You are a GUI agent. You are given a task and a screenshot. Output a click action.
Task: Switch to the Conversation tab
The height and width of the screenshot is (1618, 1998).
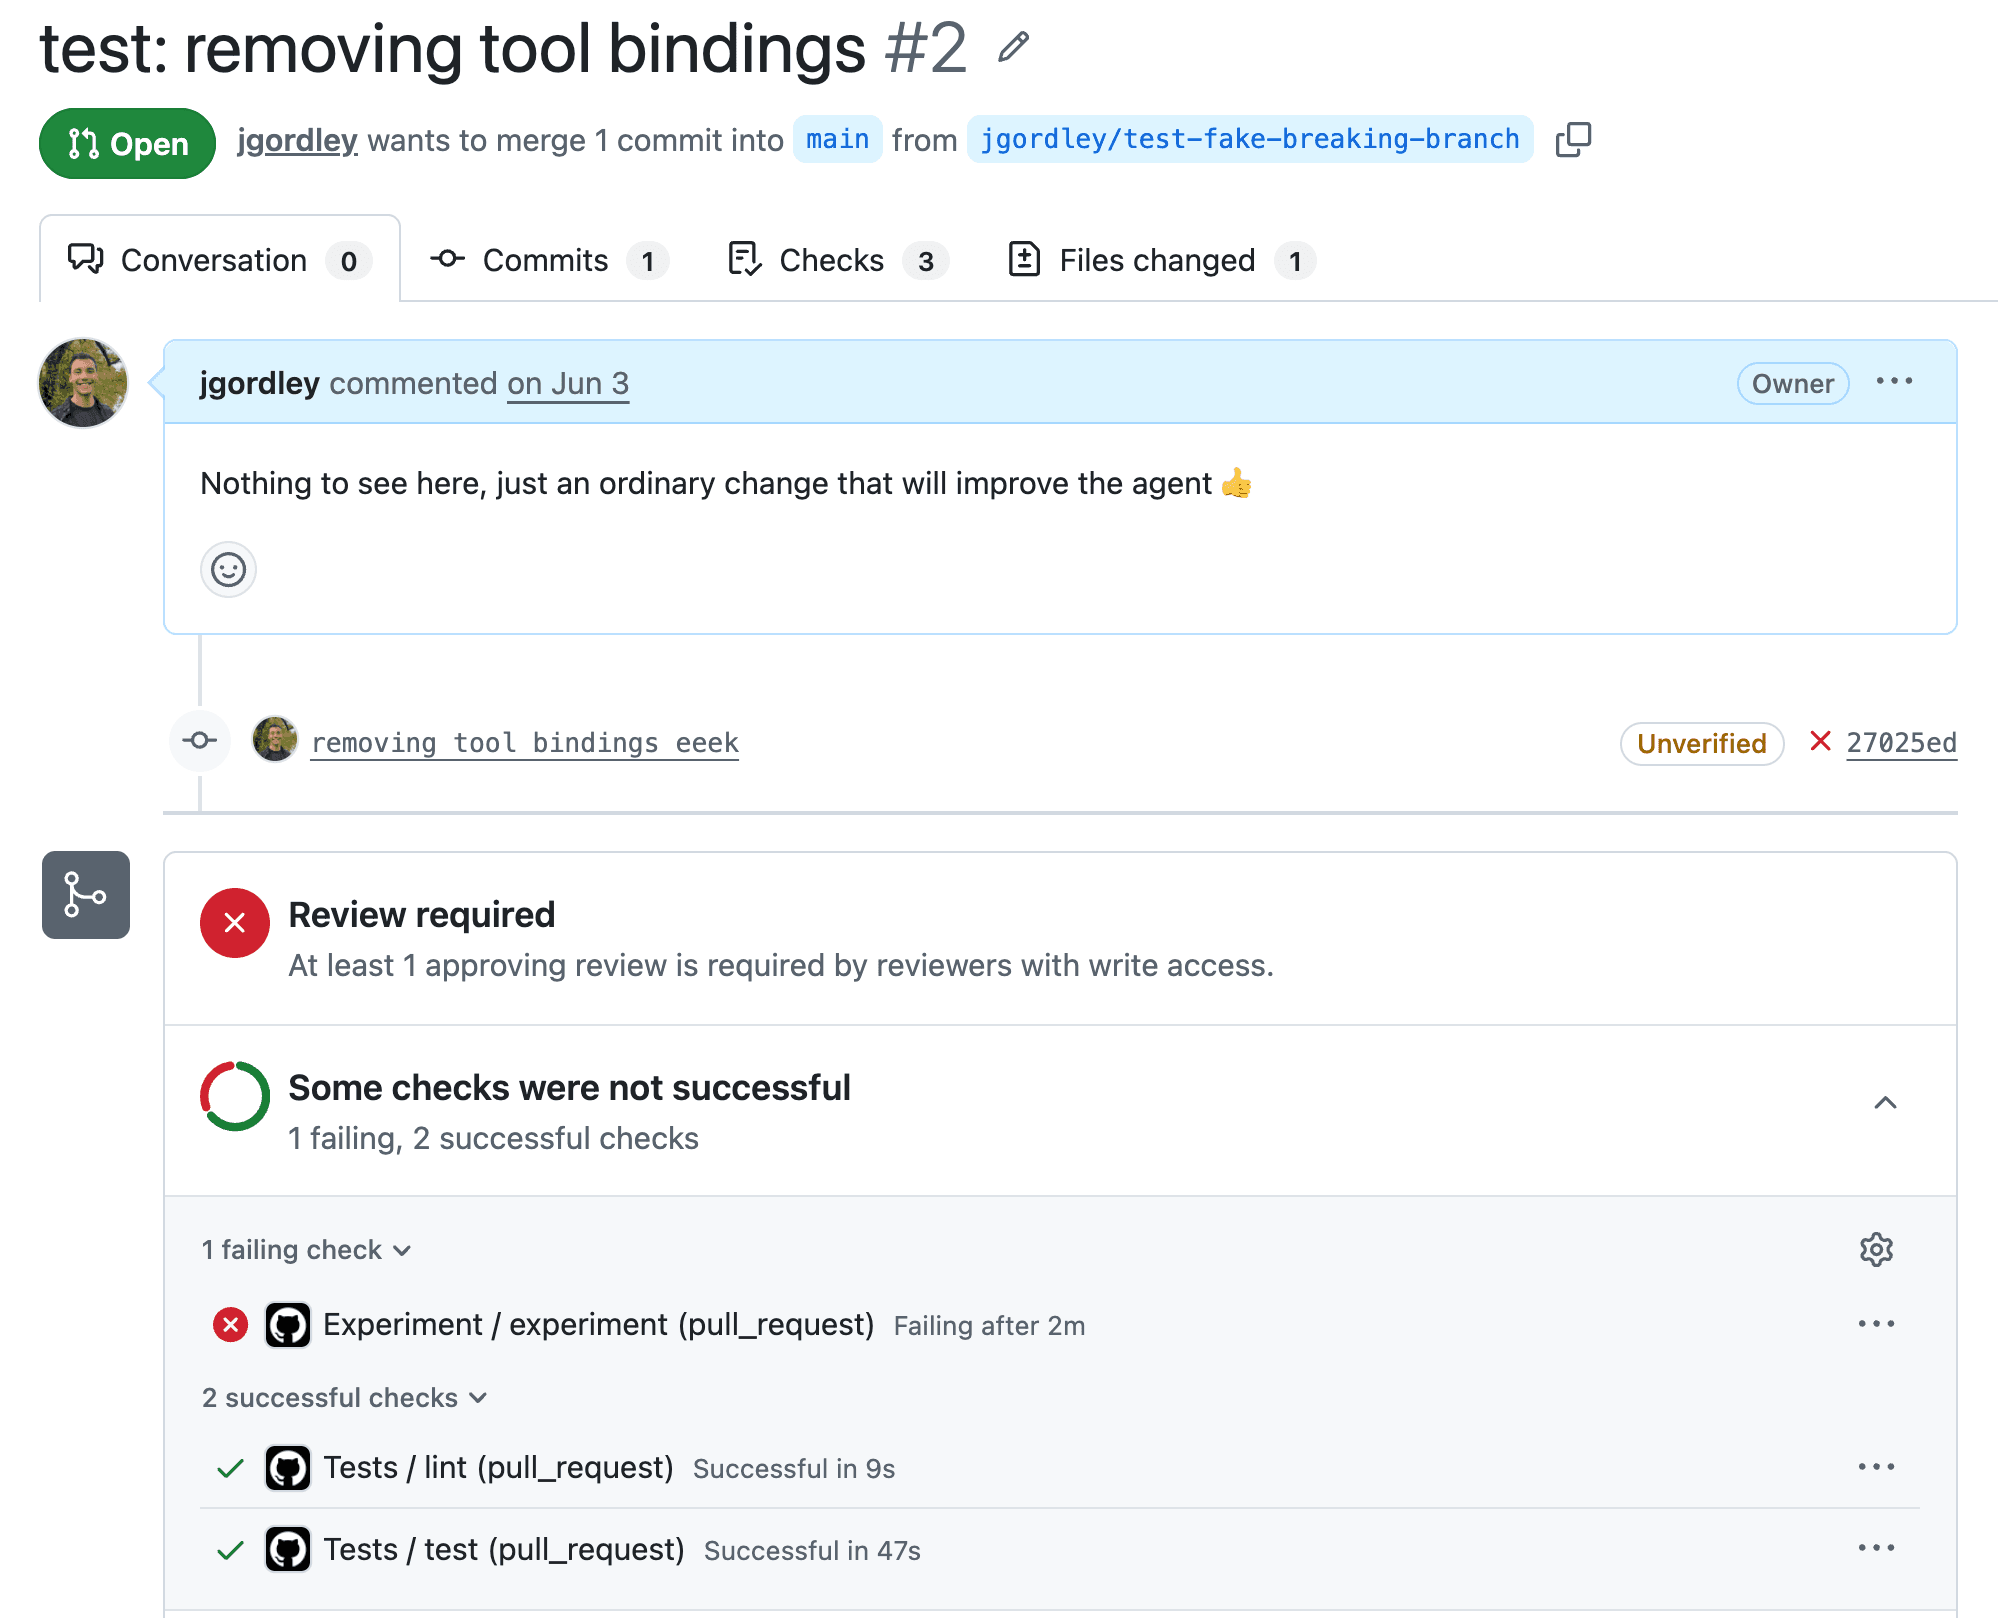(220, 260)
